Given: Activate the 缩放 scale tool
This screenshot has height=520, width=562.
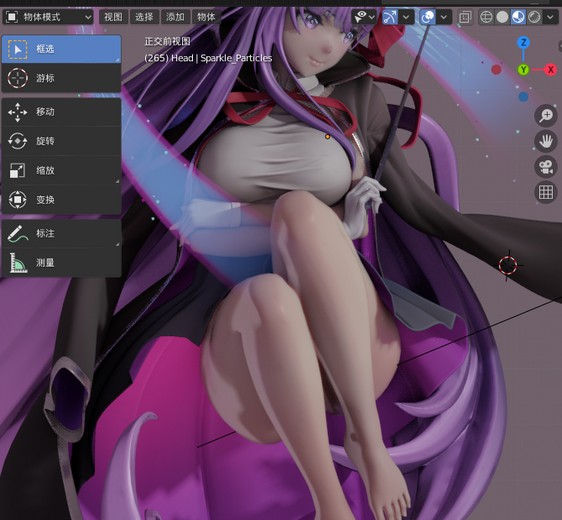Looking at the screenshot, I should coord(61,170).
